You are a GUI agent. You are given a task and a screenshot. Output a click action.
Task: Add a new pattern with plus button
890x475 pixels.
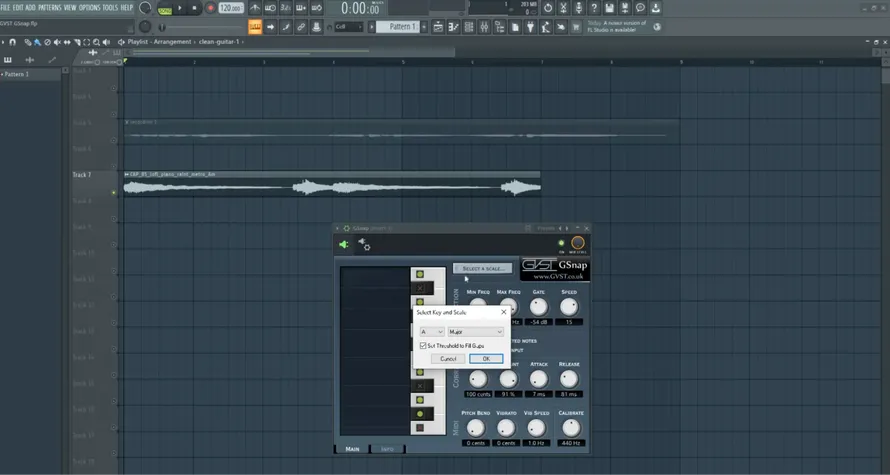click(424, 27)
